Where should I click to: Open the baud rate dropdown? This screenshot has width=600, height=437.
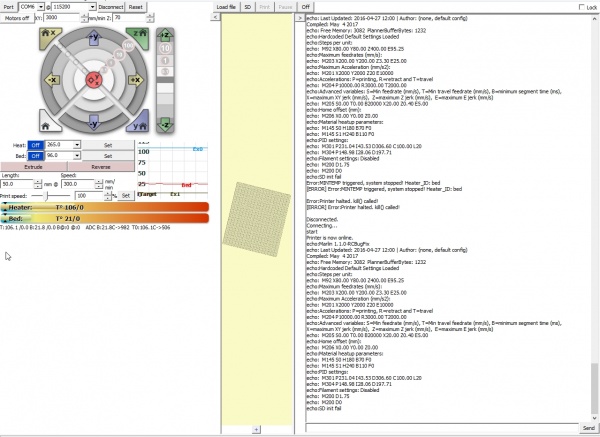71,6
